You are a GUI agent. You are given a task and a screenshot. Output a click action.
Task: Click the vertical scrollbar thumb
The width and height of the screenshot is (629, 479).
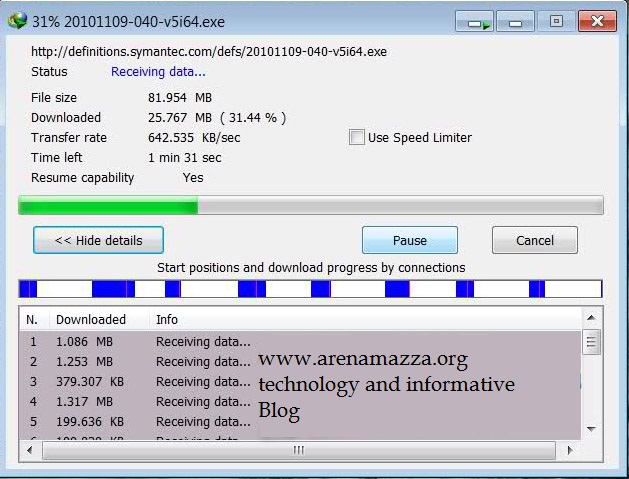coord(591,342)
